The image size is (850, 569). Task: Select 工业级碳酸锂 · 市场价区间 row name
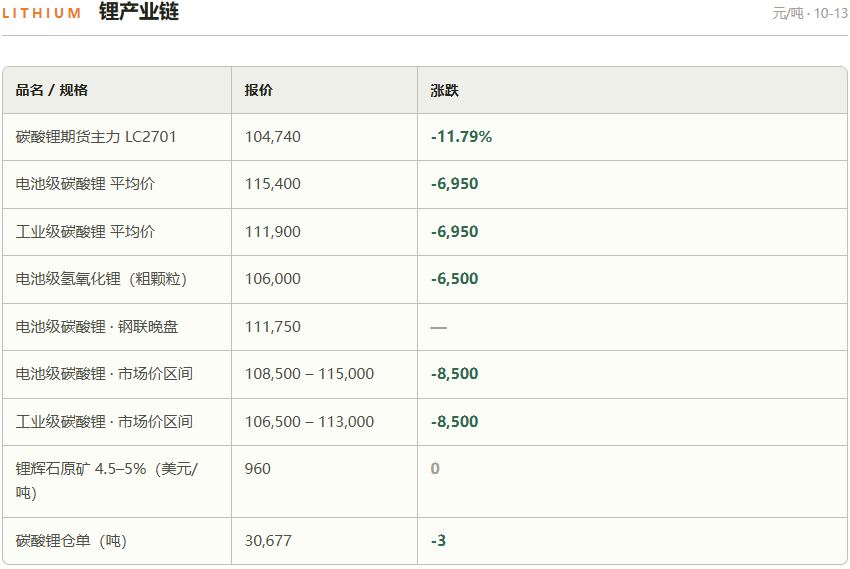click(x=104, y=422)
